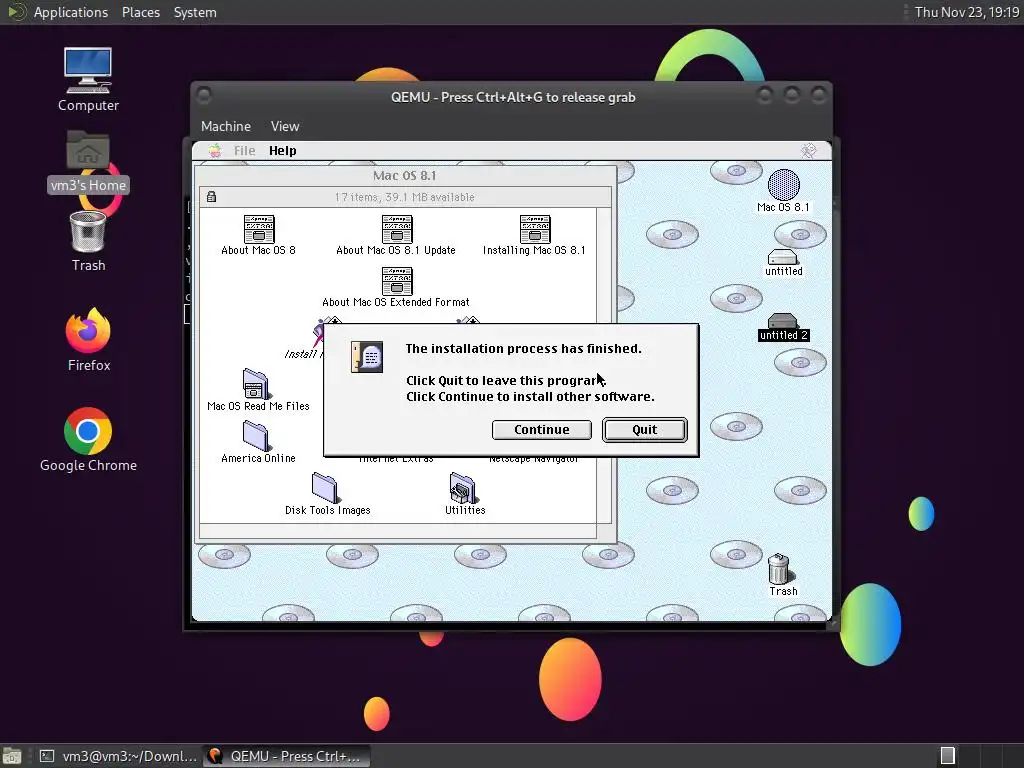
Task: Click the window menu button left of QEMU title
Action: pos(204,96)
